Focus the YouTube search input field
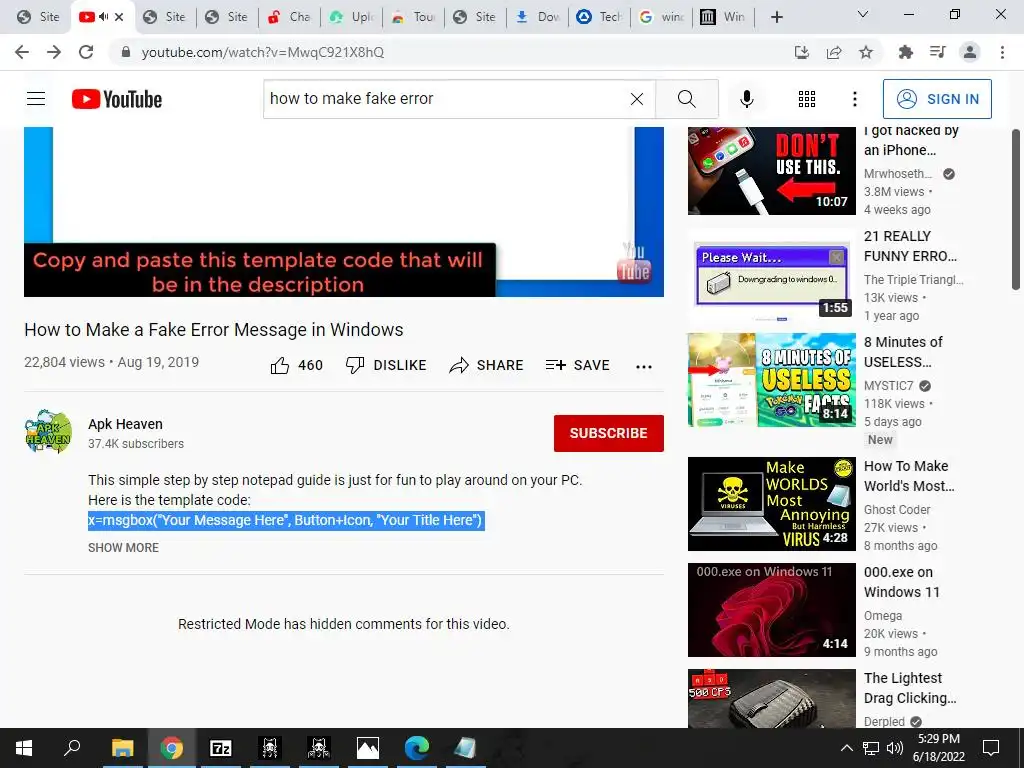This screenshot has height=768, width=1024. (x=447, y=99)
